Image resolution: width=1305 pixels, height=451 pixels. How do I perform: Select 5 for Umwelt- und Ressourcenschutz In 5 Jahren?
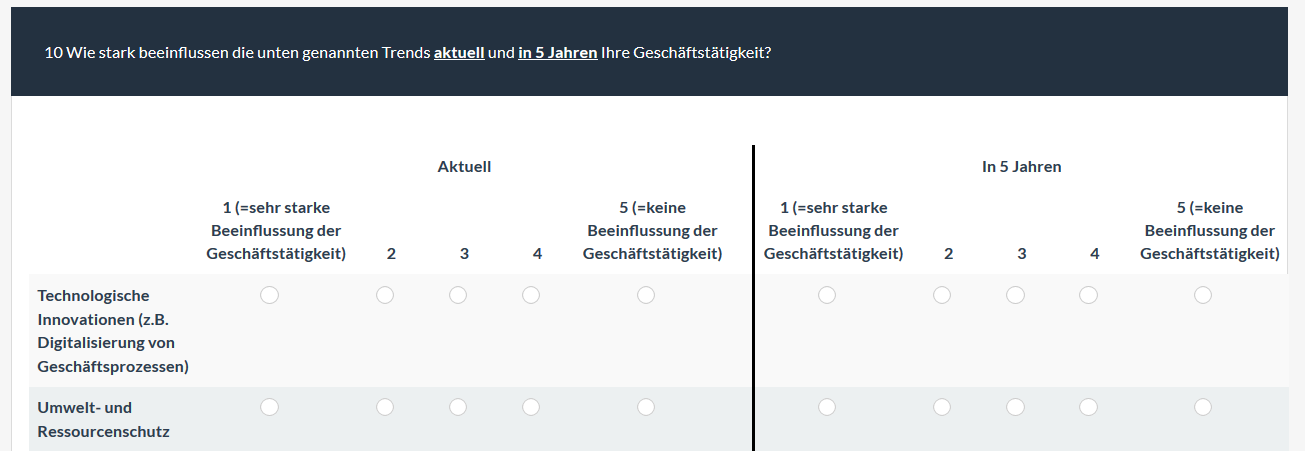1203,407
